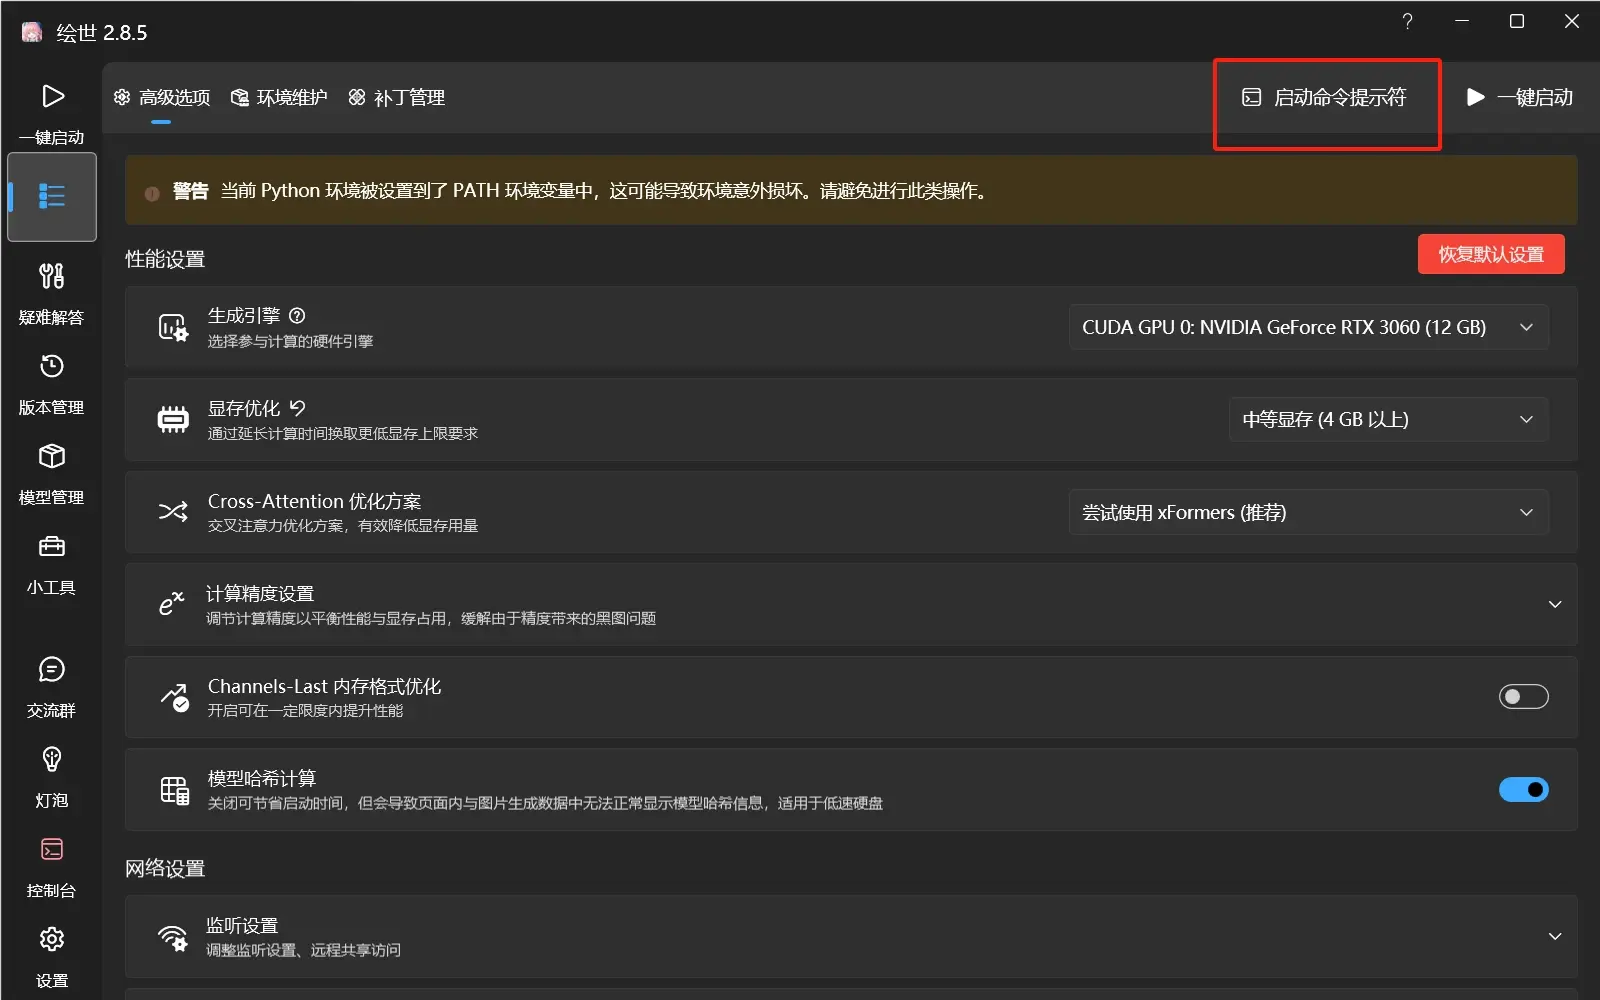Screen dimensions: 1600x1000
Task: Expand the 监听设置 section chevron
Action: pyautogui.click(x=1555, y=937)
